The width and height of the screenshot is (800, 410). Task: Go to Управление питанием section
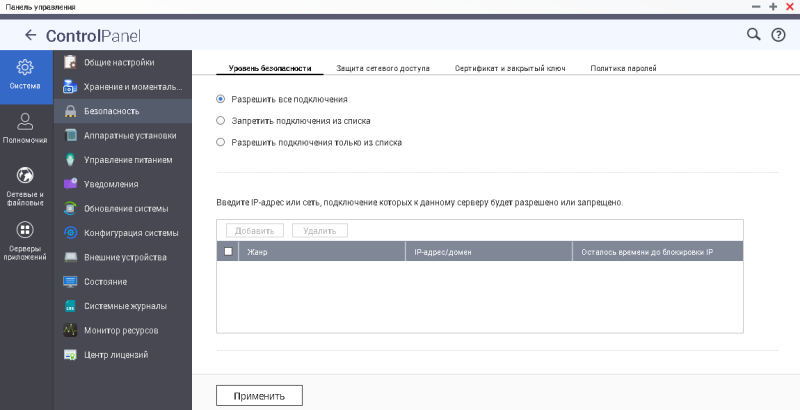[x=128, y=160]
